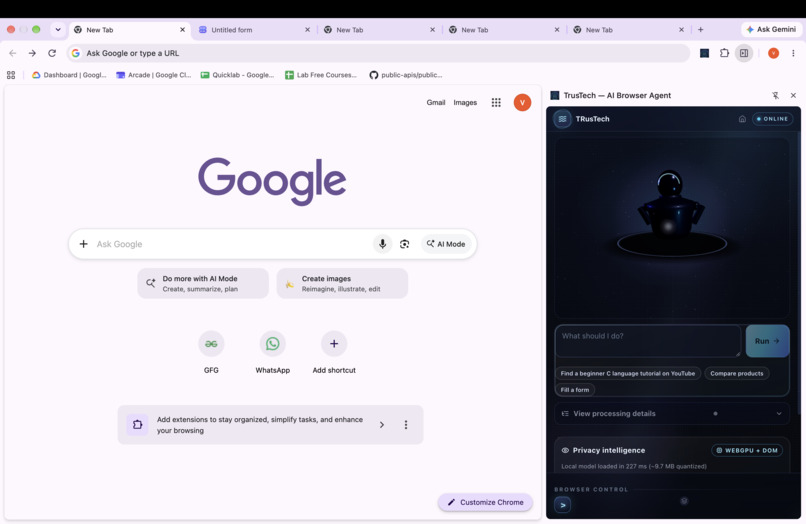Click the ONLINE status badge
The width and height of the screenshot is (806, 524).
[772, 119]
